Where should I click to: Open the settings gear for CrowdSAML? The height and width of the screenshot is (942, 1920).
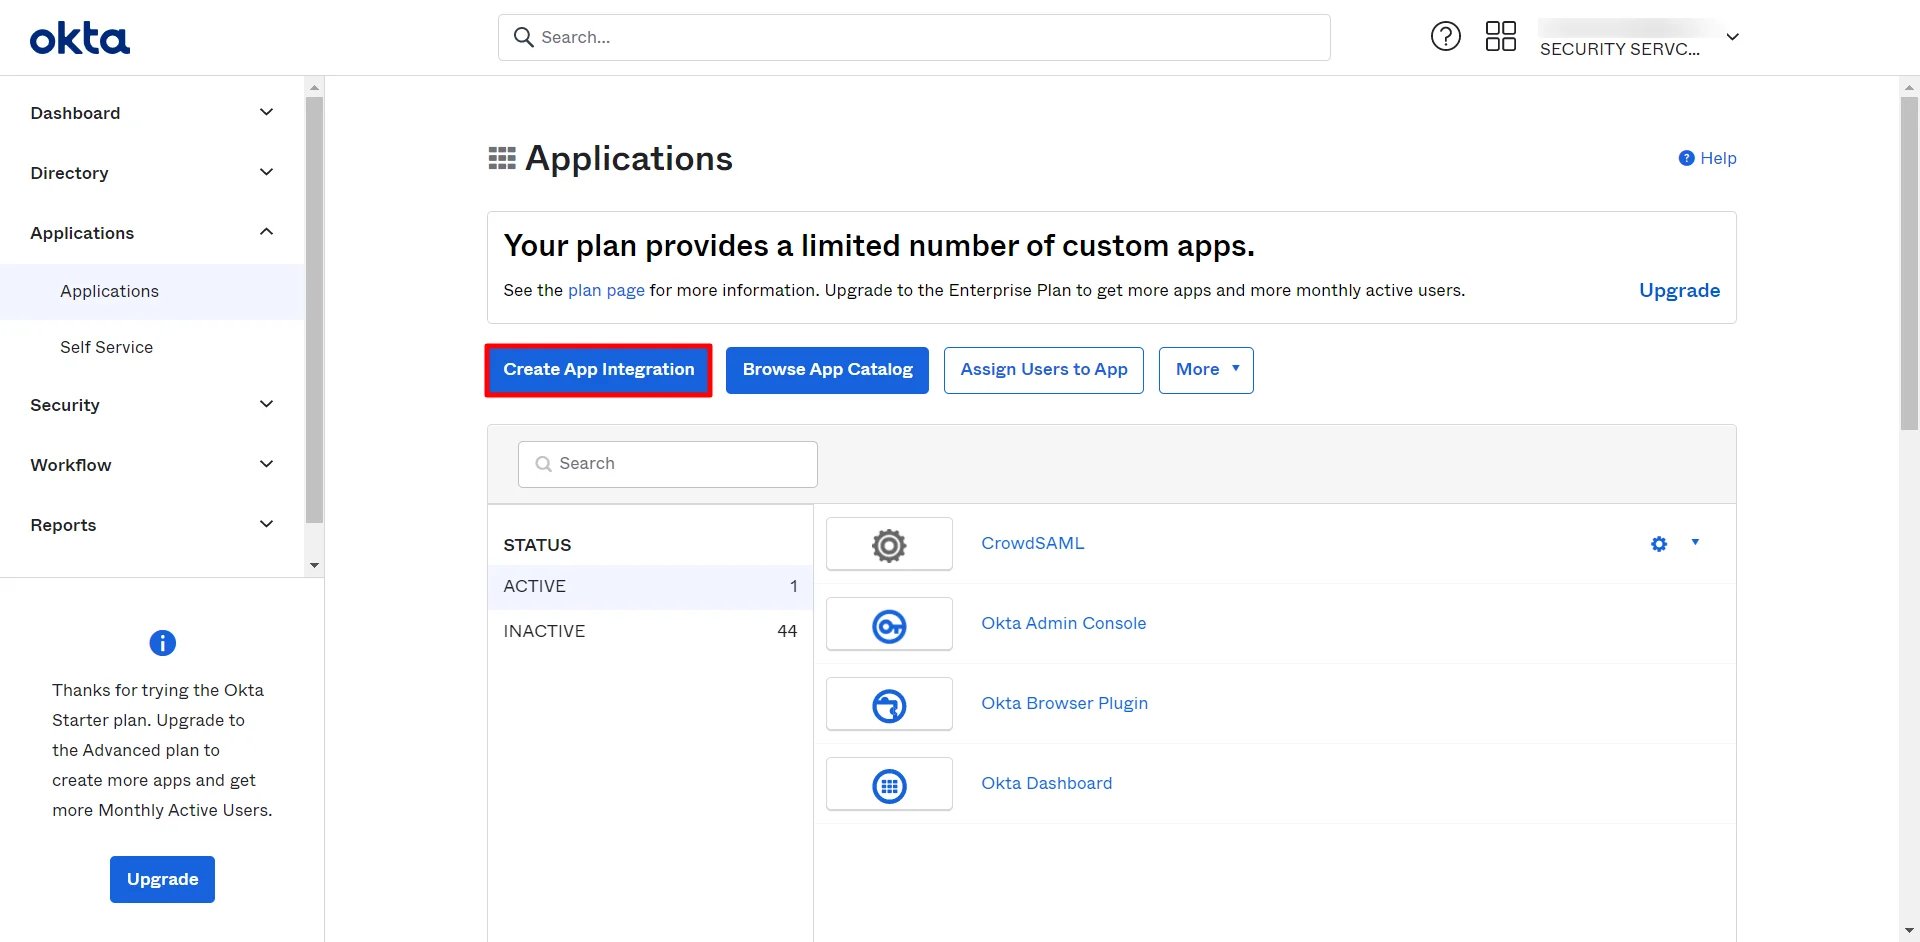tap(1658, 543)
